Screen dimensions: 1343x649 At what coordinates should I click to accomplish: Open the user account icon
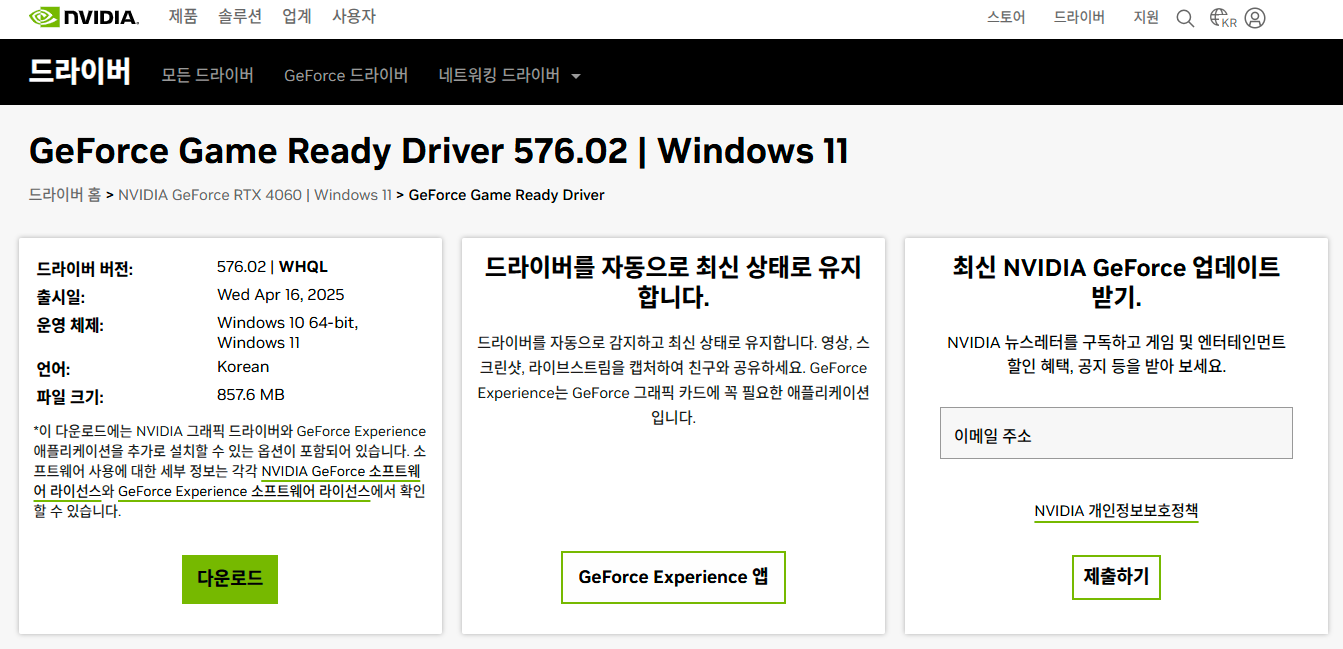(x=1255, y=18)
